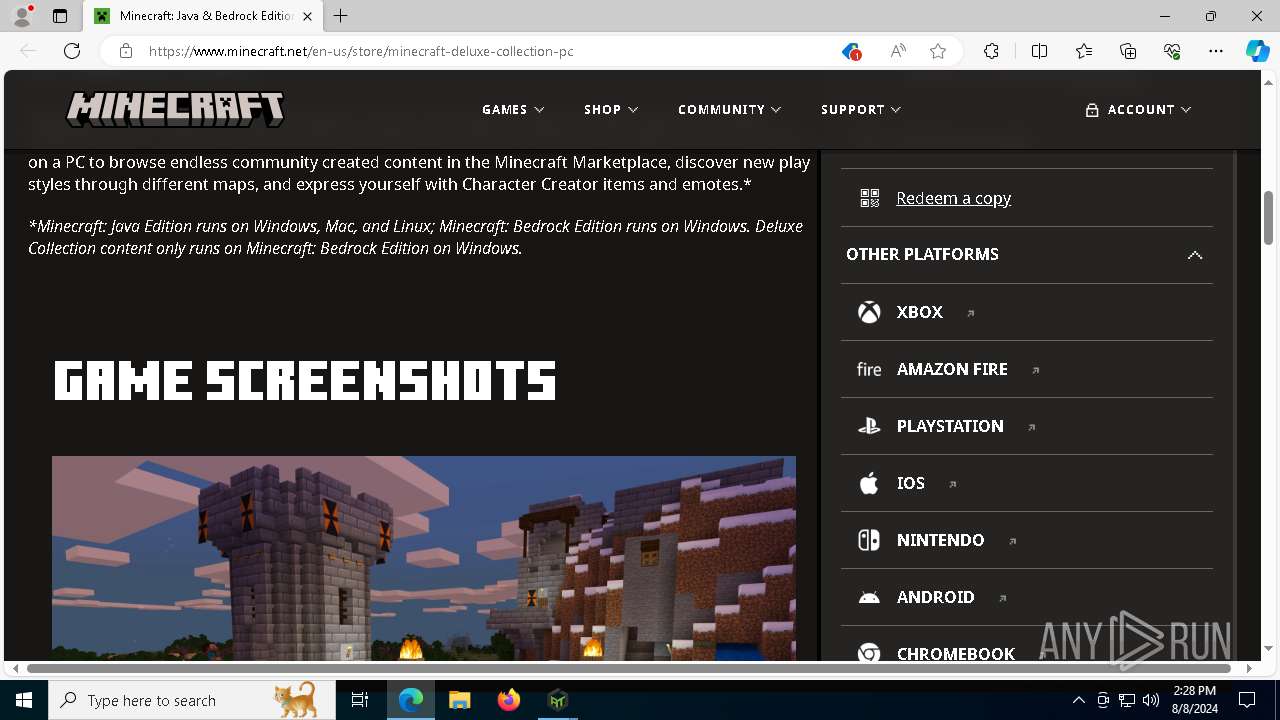
Task: Open a new browser tab
Action: (341, 16)
